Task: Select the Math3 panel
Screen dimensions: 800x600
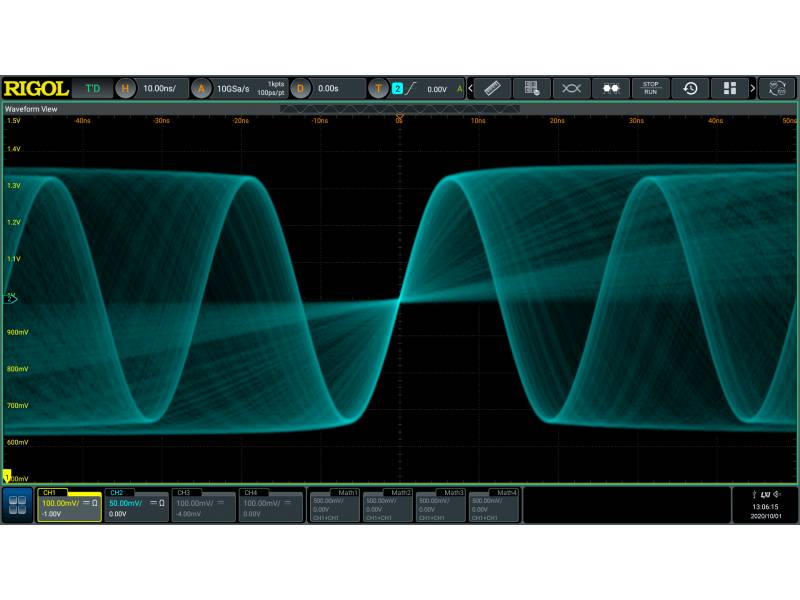Action: [441, 506]
